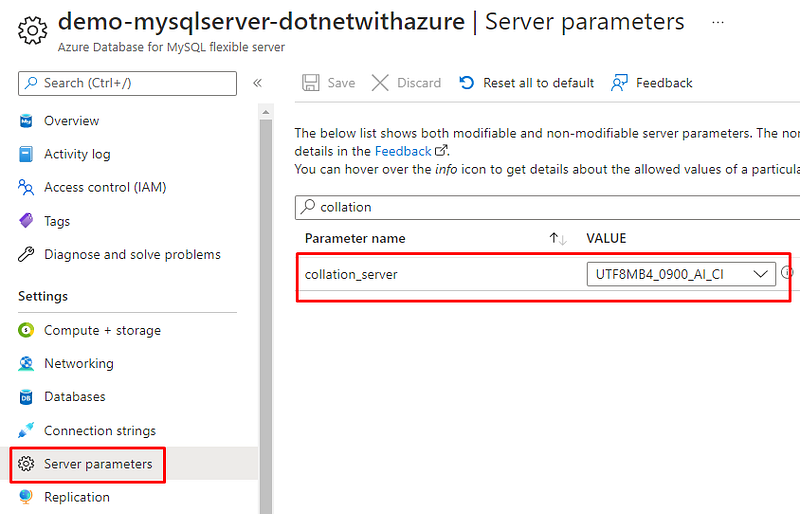800x514 pixels.
Task: Click the Feedback person icon
Action: pos(619,83)
